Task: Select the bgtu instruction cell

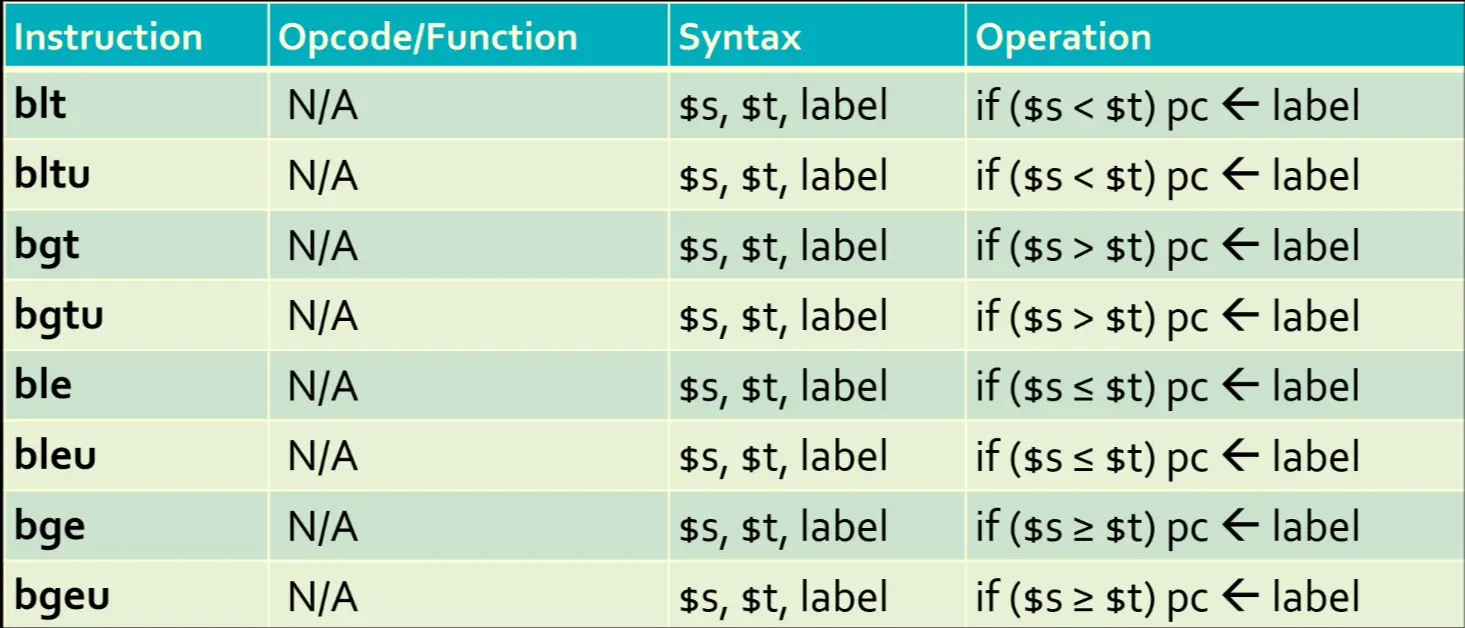Action: pyautogui.click(x=58, y=316)
